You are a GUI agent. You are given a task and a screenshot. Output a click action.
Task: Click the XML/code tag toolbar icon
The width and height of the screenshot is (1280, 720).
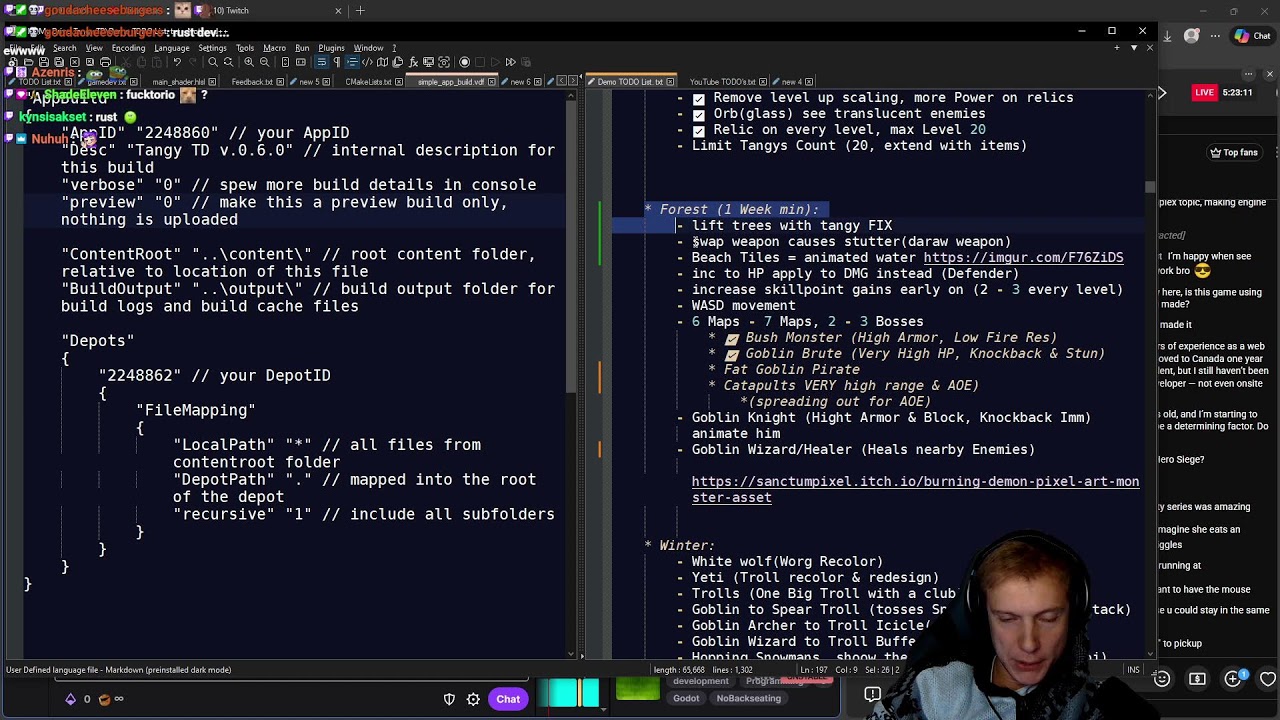click(367, 62)
